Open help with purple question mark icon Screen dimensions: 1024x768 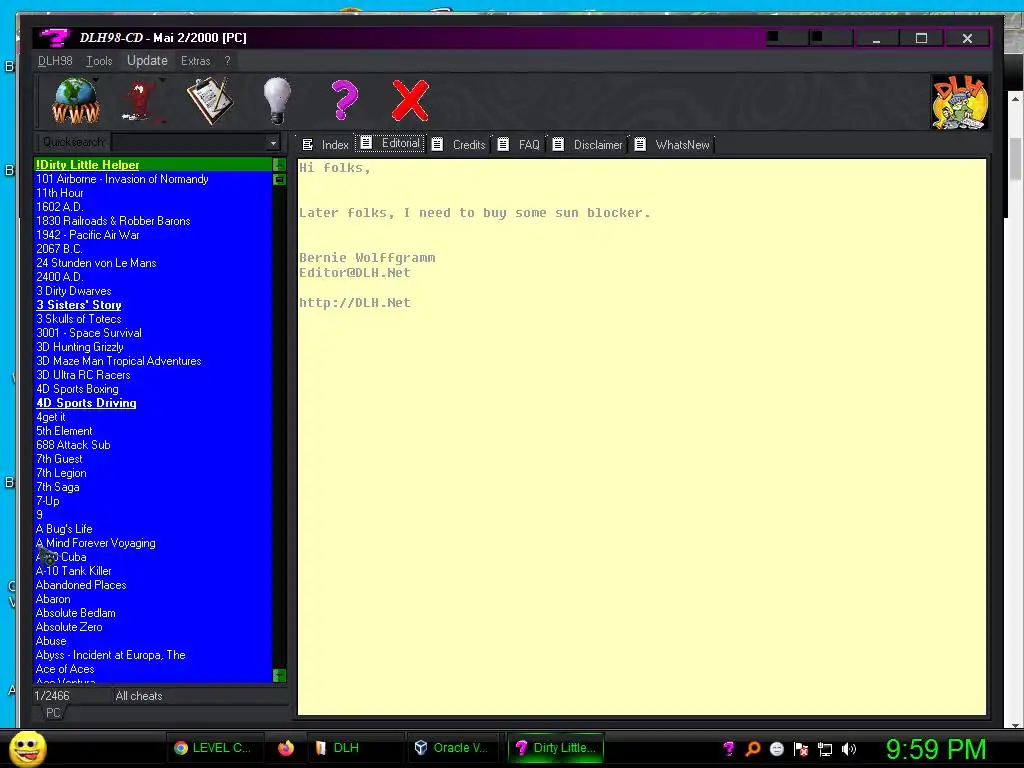point(344,100)
